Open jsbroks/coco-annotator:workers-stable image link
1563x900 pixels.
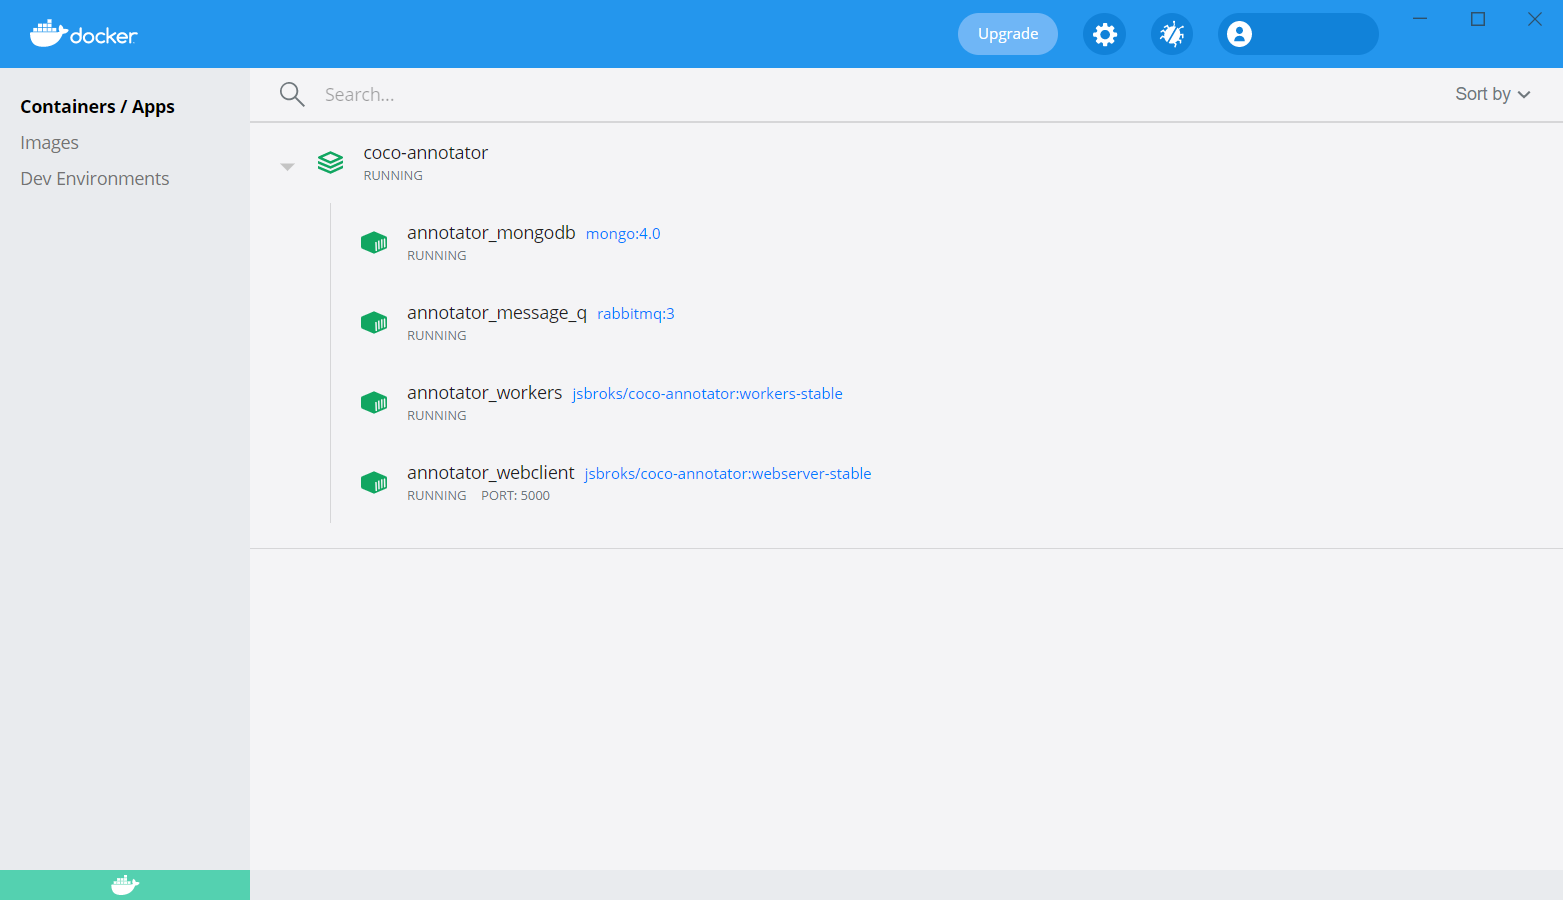pyautogui.click(x=708, y=394)
